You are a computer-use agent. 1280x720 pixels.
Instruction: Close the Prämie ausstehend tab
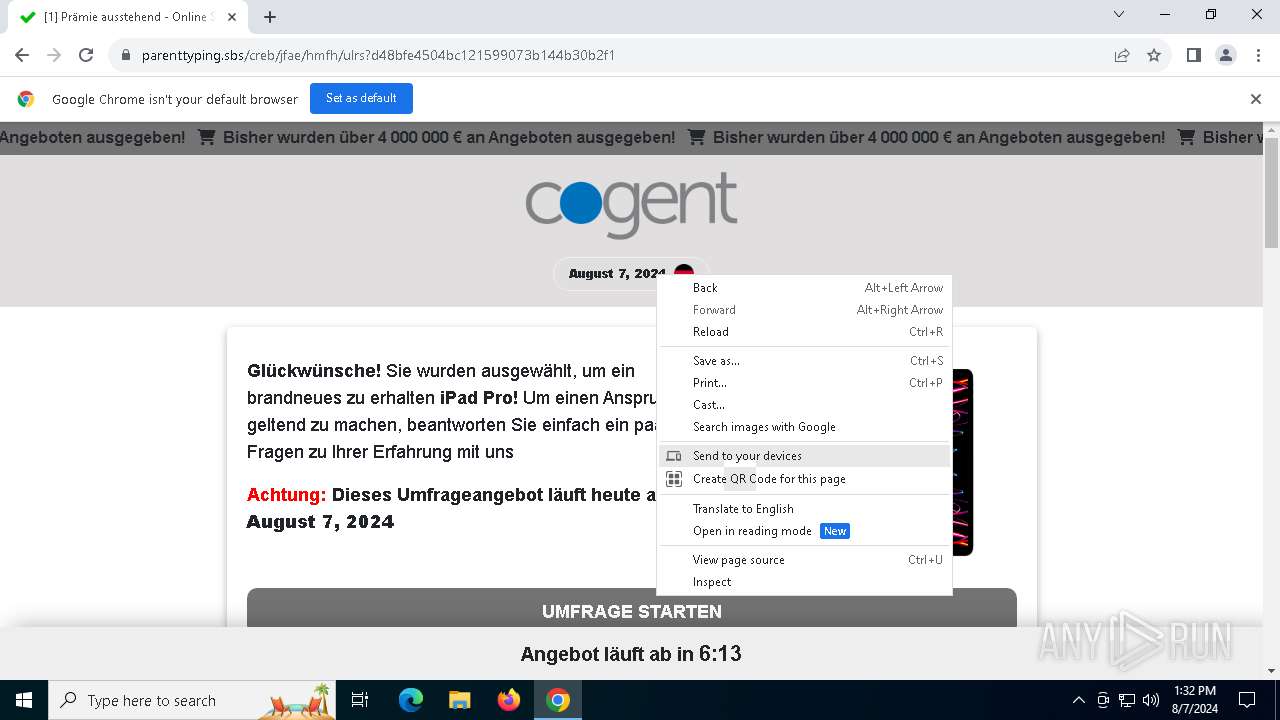point(234,17)
